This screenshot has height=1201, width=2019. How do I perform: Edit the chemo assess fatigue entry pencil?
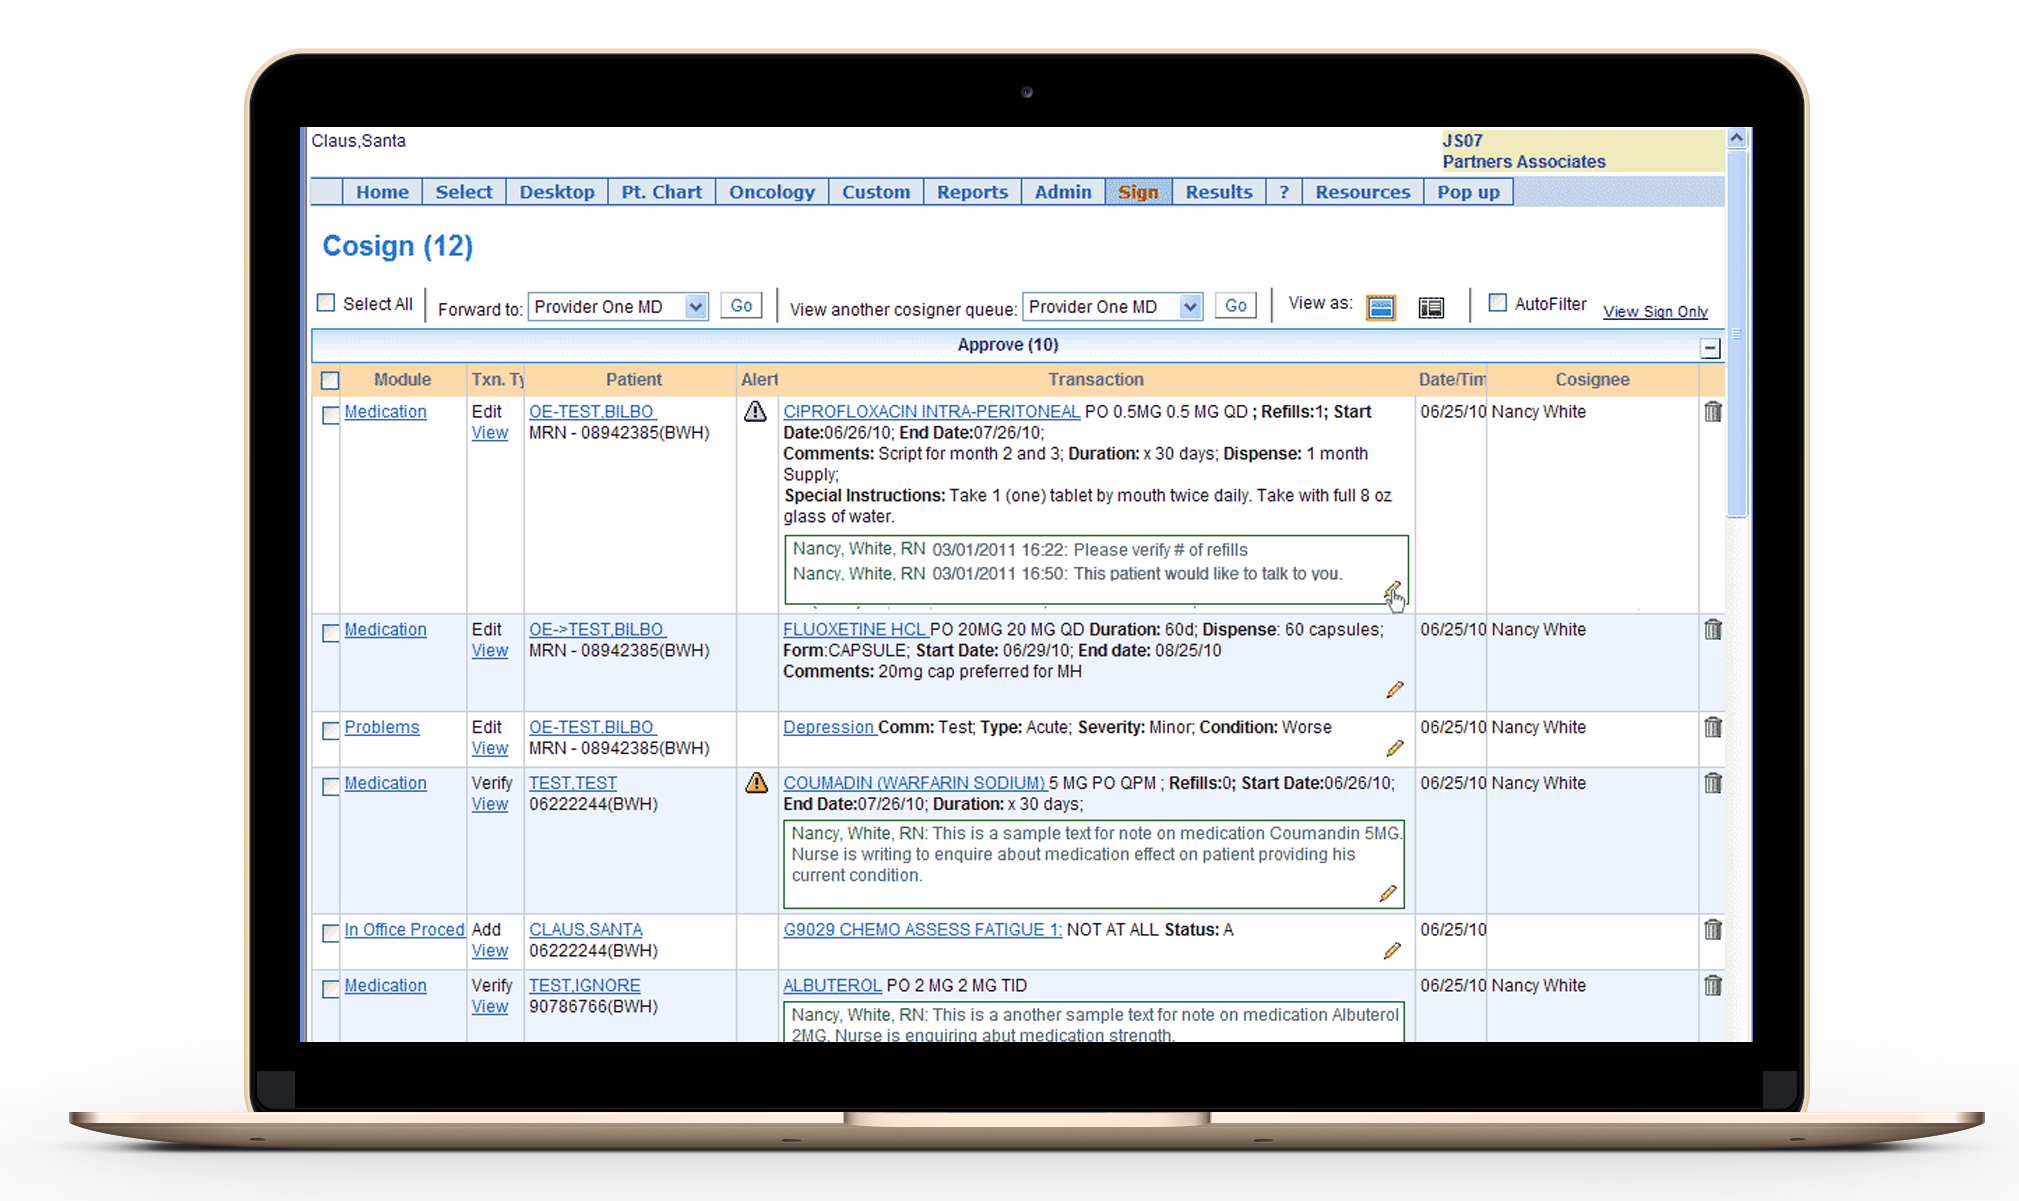click(x=1392, y=951)
